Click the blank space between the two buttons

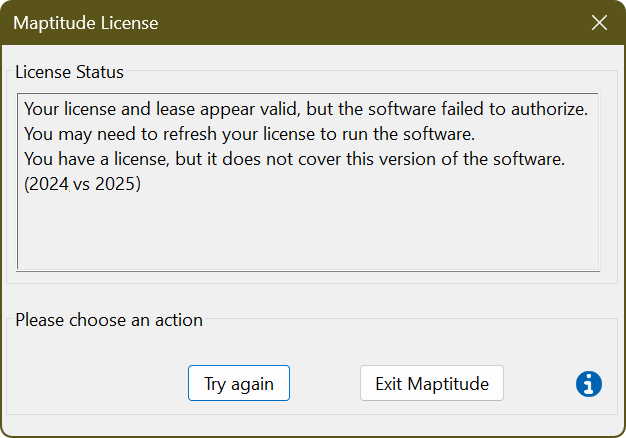tap(325, 383)
